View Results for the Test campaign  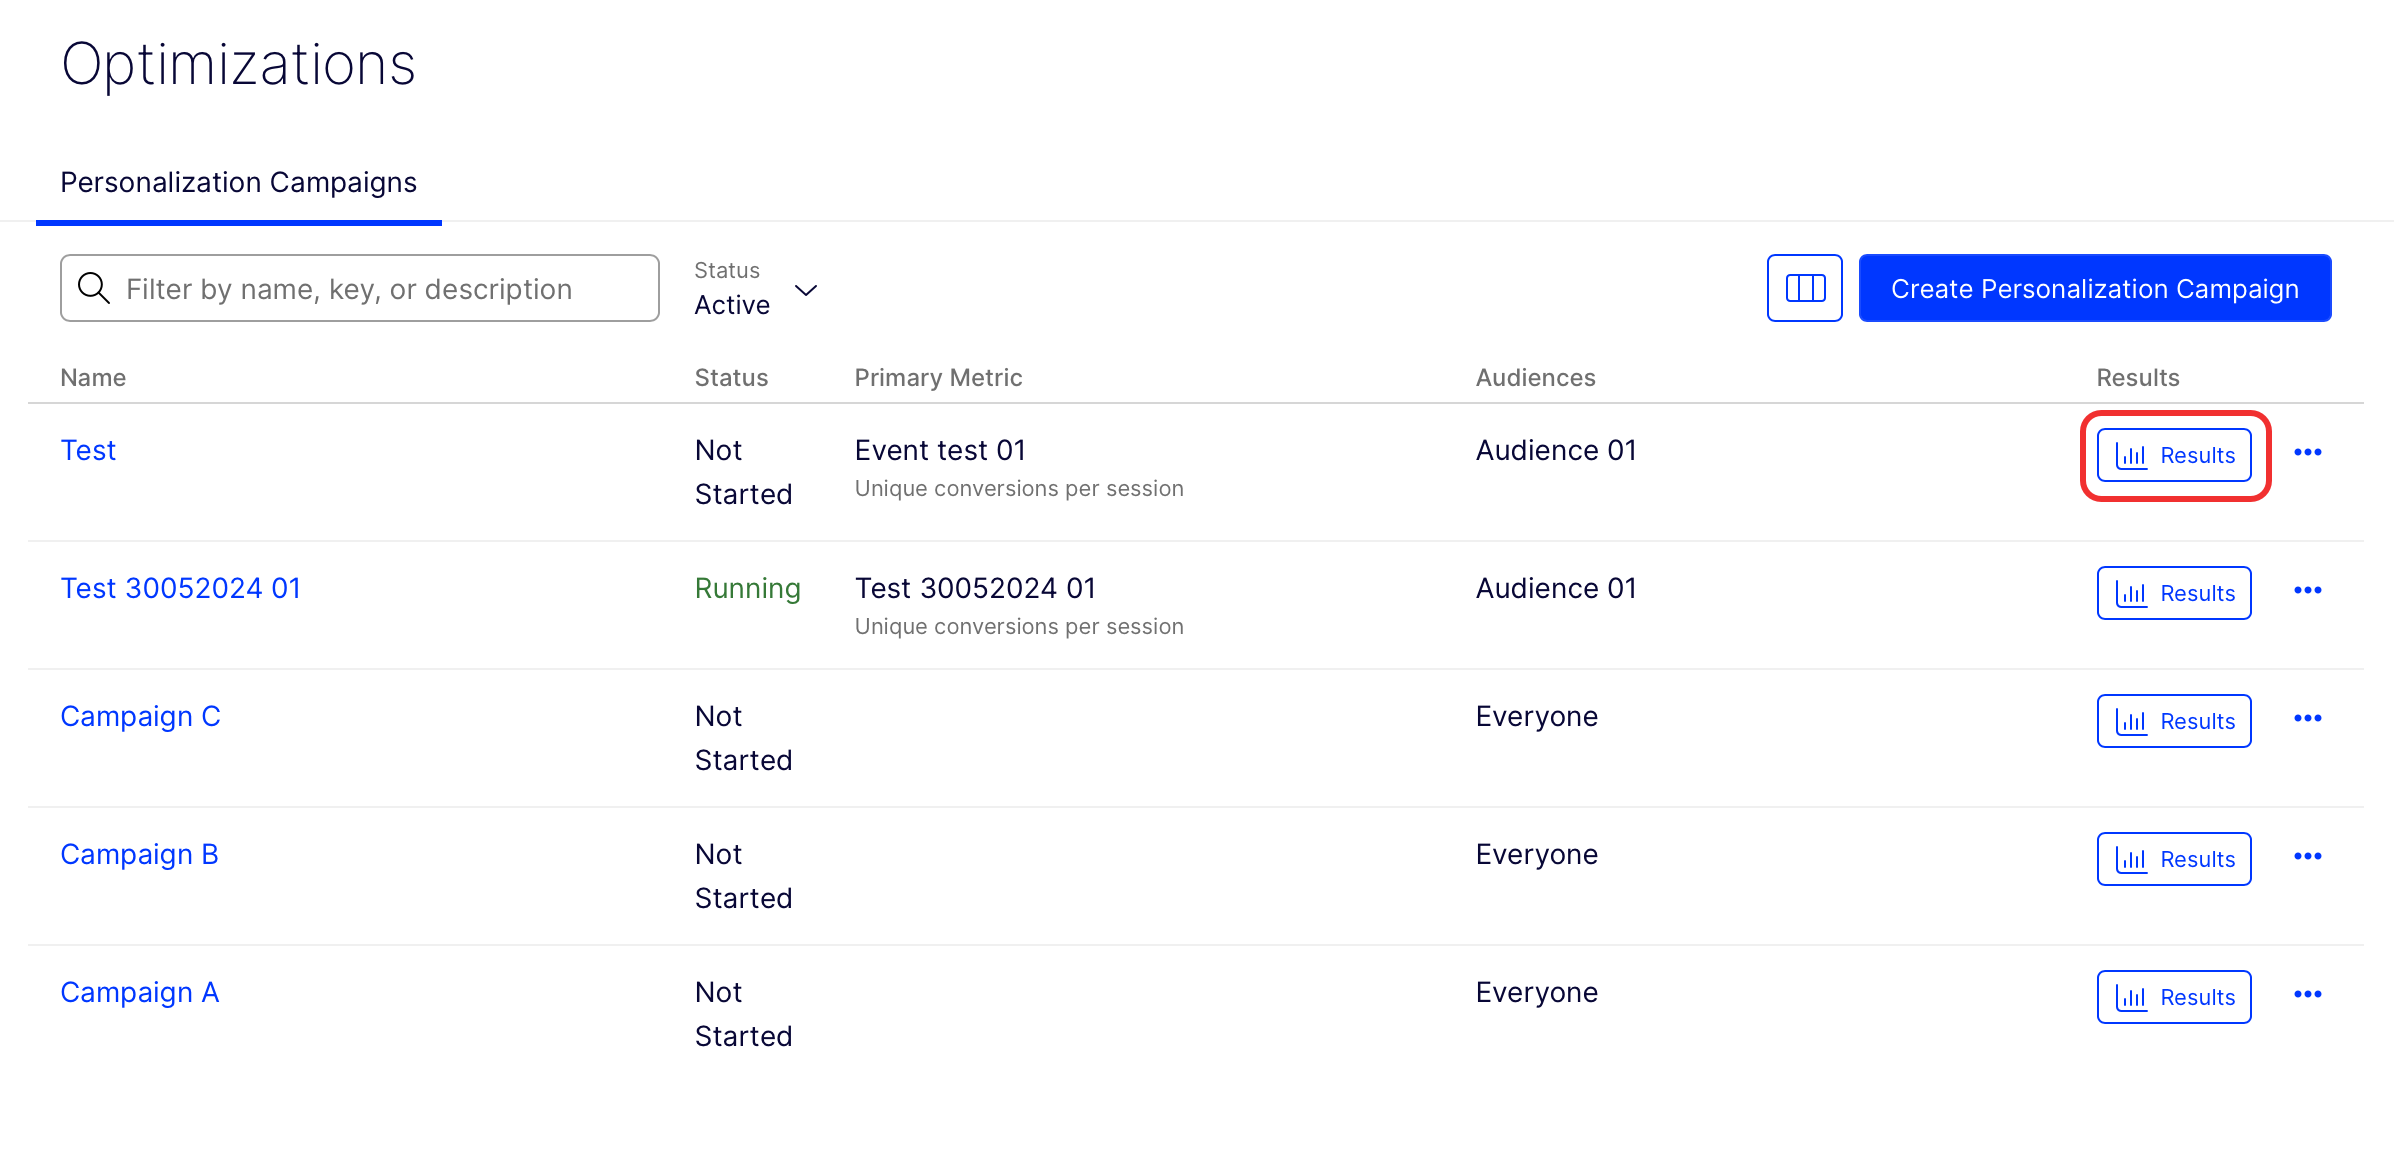[x=2174, y=455]
